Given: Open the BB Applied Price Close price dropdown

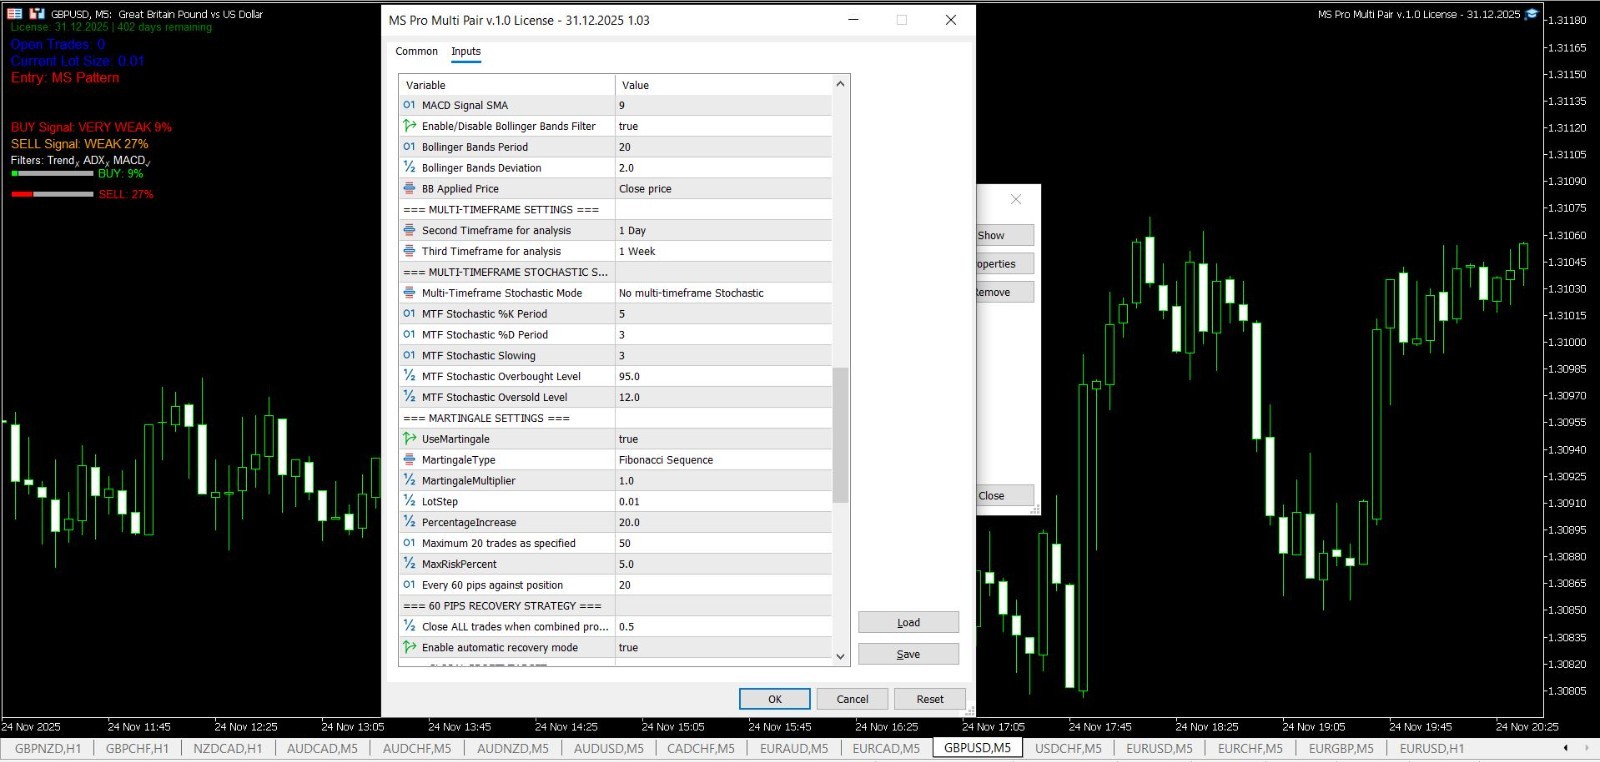Looking at the screenshot, I should 723,188.
